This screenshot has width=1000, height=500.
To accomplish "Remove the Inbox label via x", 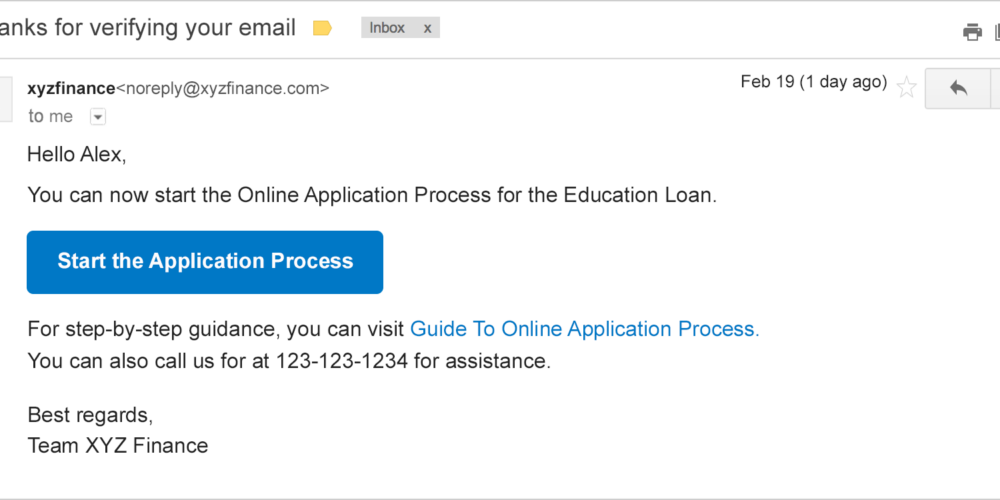I will pos(427,28).
